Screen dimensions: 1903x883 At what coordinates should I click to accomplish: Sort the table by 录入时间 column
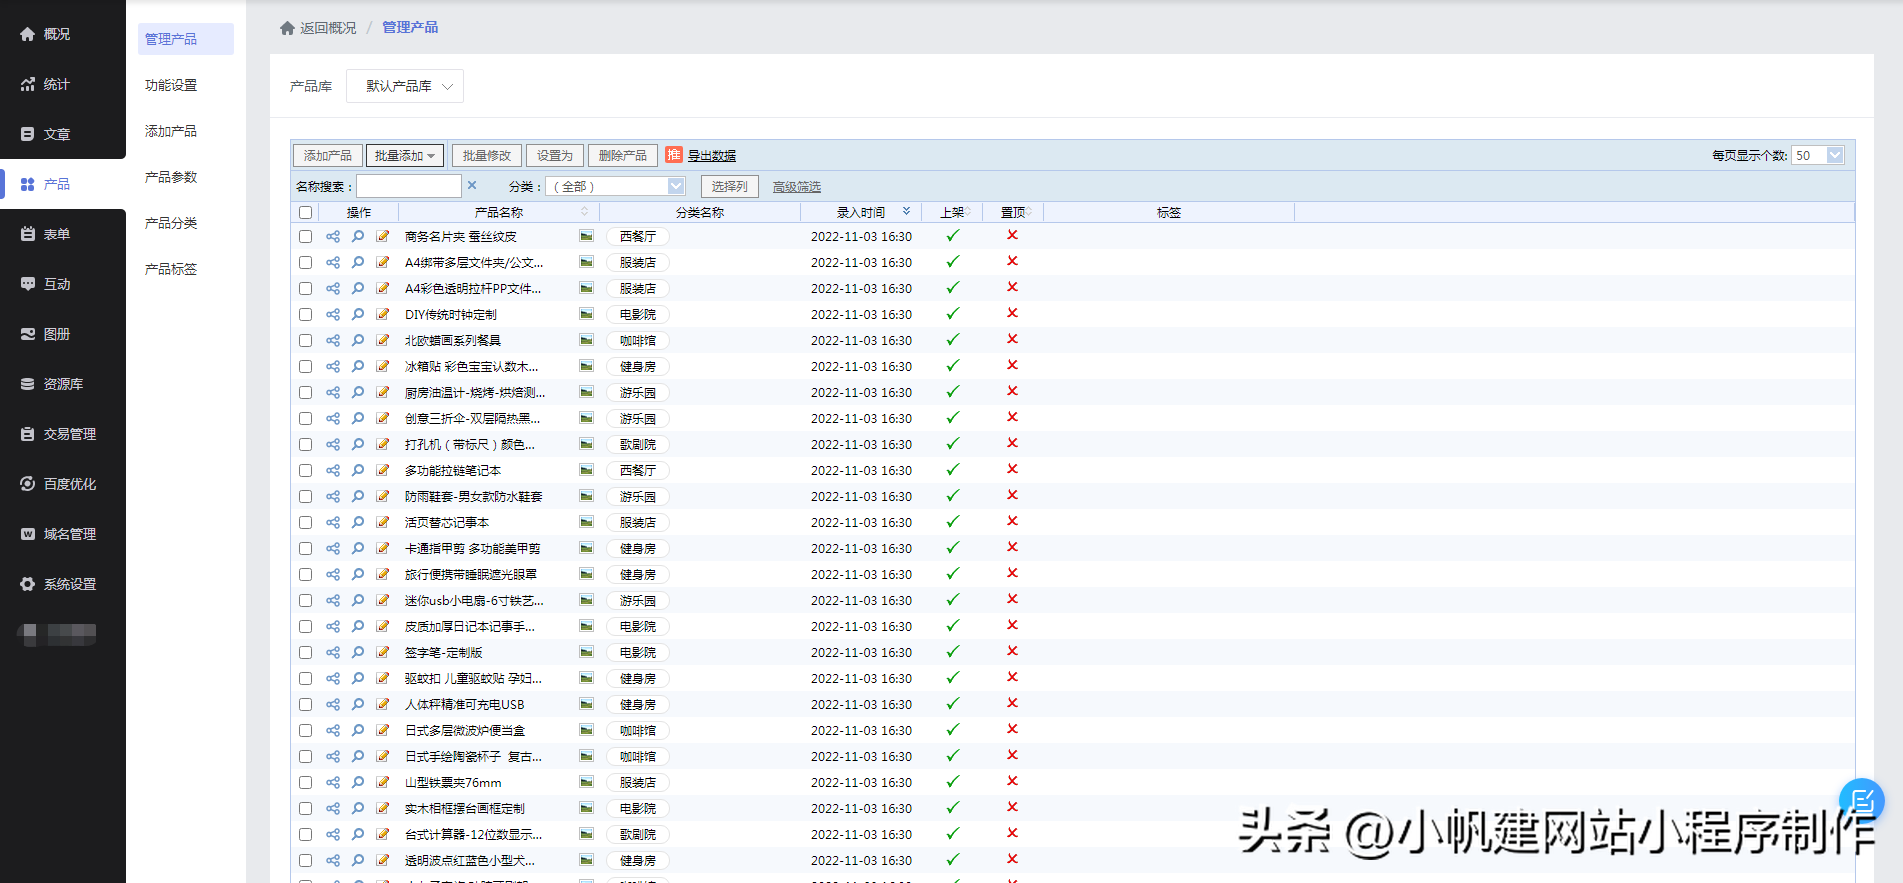[861, 213]
